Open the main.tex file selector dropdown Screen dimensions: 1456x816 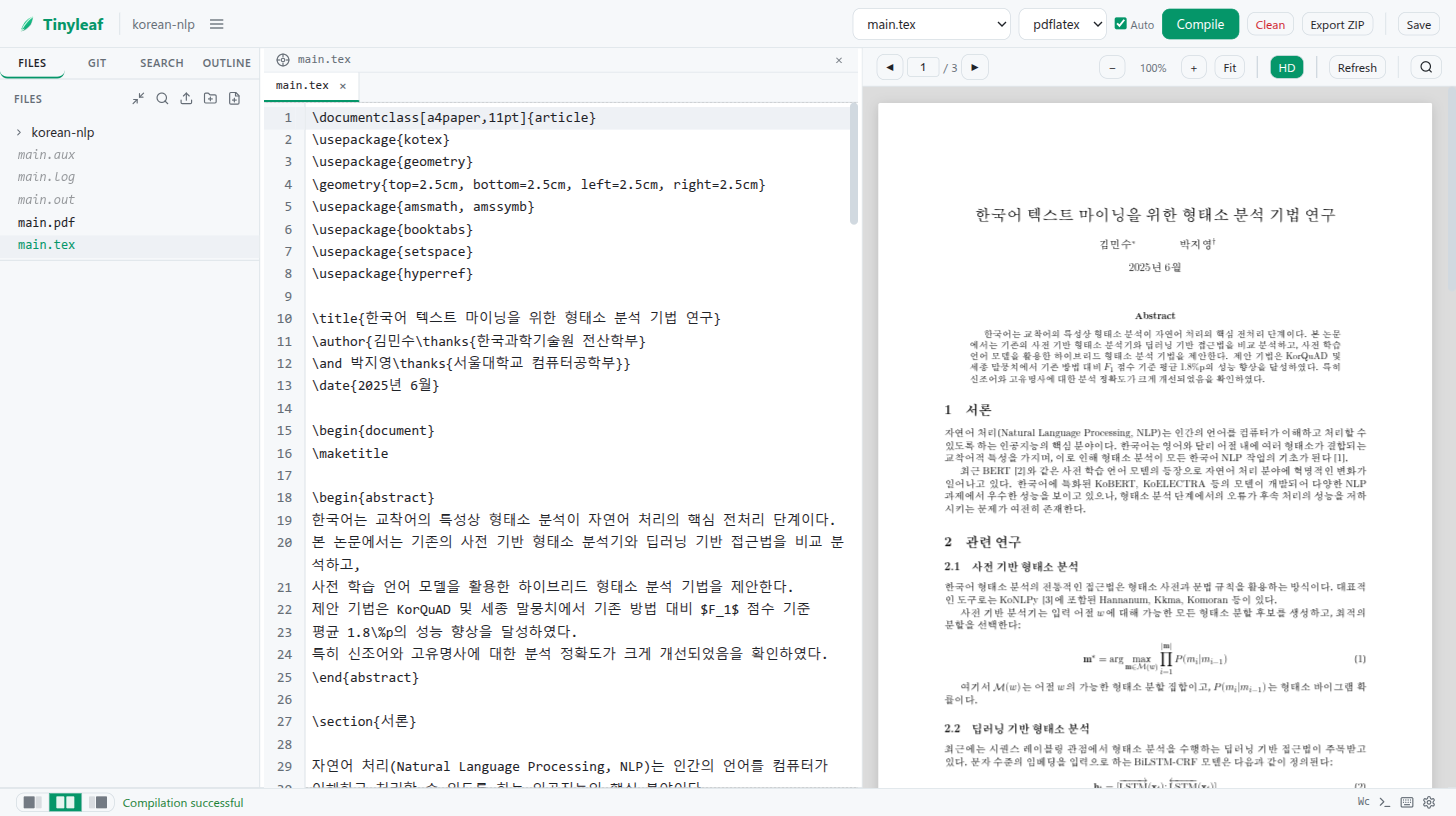932,24
